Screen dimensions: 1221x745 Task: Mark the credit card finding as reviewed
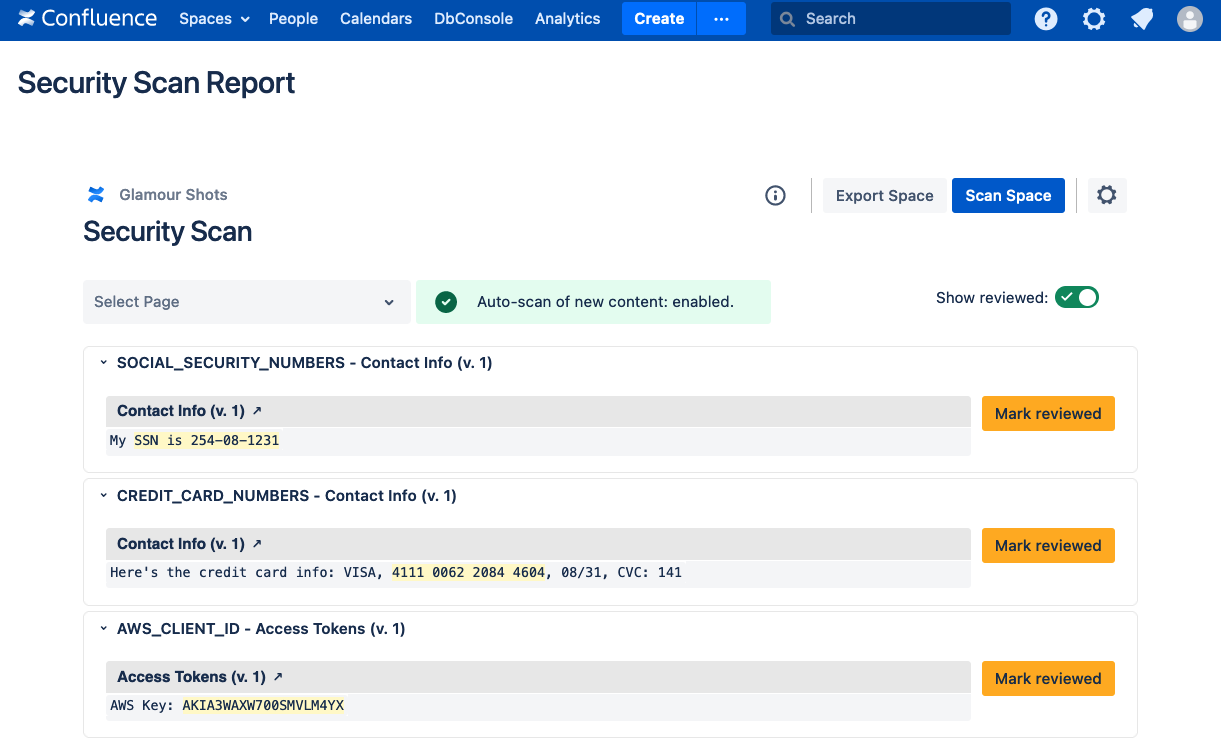(1047, 546)
